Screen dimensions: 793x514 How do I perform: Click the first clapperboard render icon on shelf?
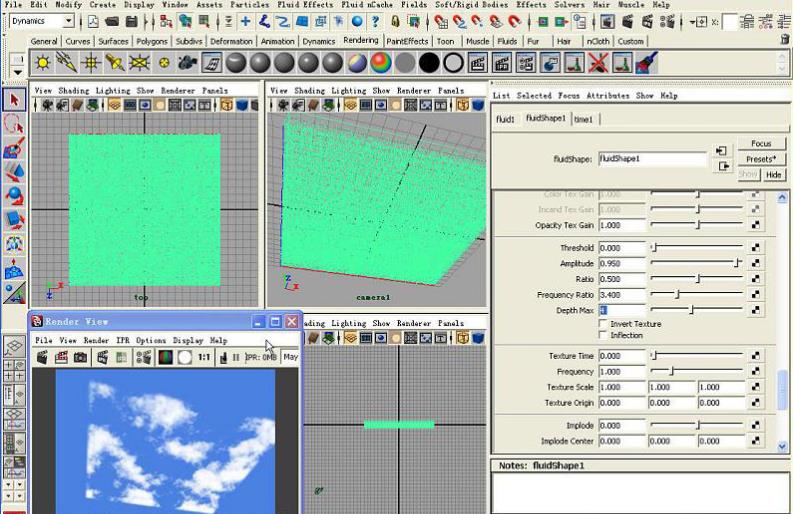point(478,63)
